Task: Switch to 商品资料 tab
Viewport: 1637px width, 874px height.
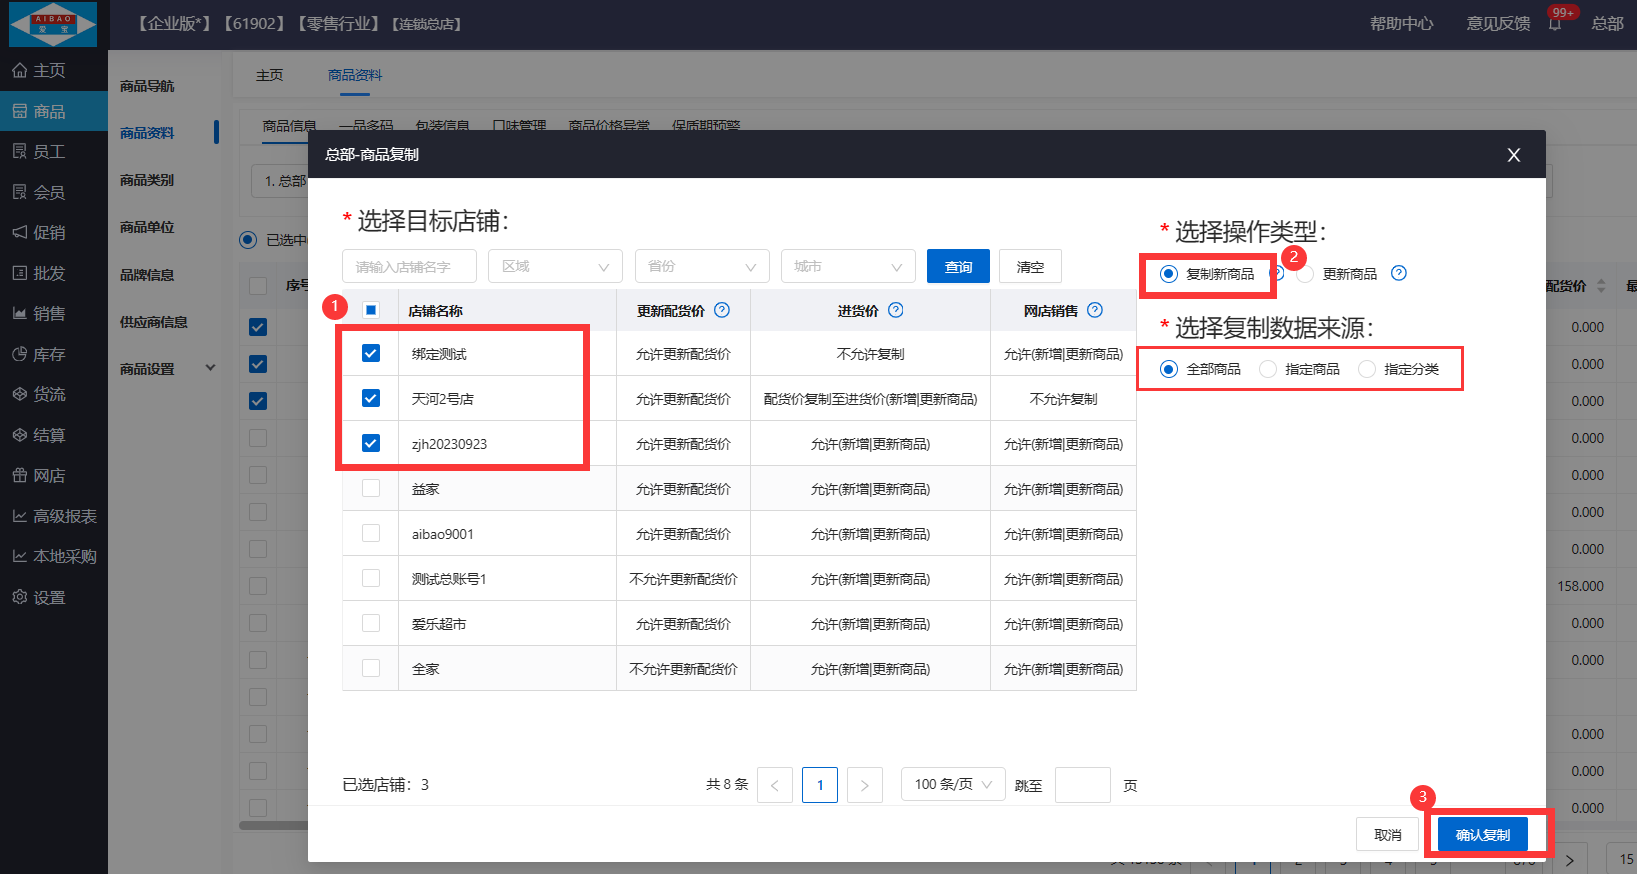Action: (355, 75)
